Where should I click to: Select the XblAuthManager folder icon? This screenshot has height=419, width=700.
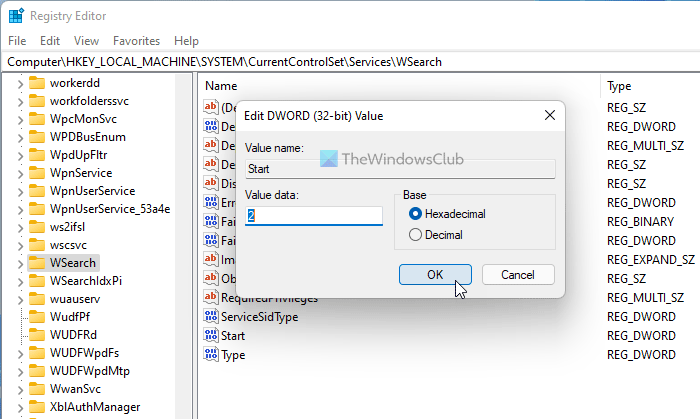click(x=37, y=407)
